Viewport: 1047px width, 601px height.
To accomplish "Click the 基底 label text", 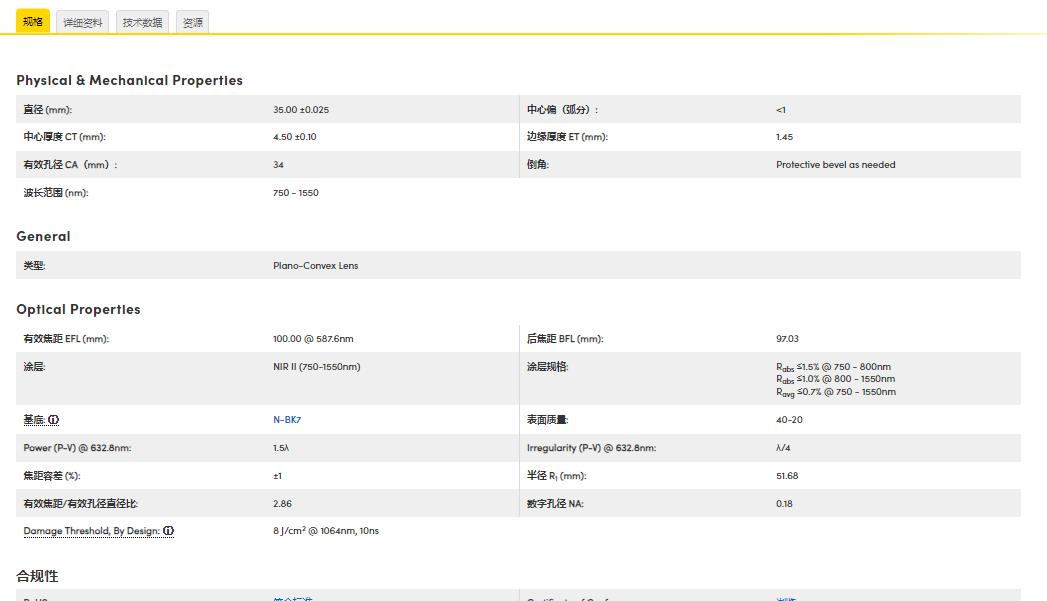I will (x=34, y=420).
